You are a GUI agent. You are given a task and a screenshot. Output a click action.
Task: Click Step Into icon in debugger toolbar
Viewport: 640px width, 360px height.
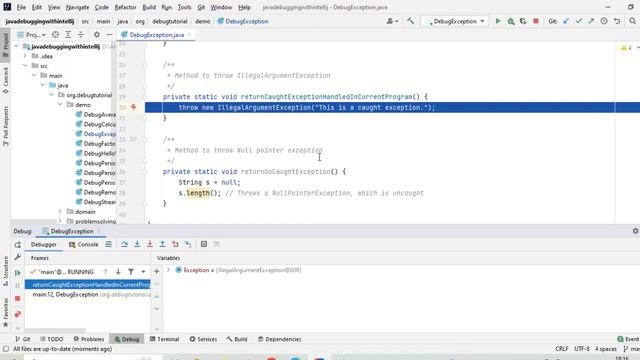(x=137, y=244)
